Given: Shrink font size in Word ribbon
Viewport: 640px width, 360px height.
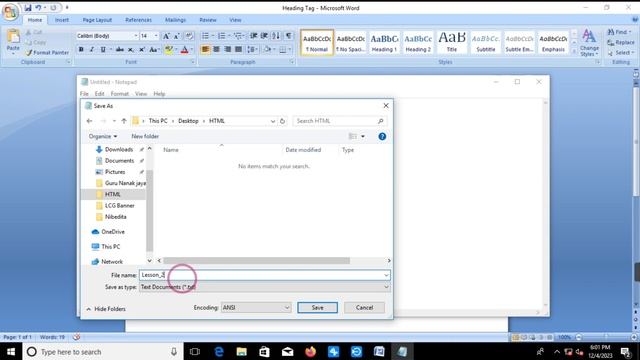Looking at the screenshot, I should (177, 36).
